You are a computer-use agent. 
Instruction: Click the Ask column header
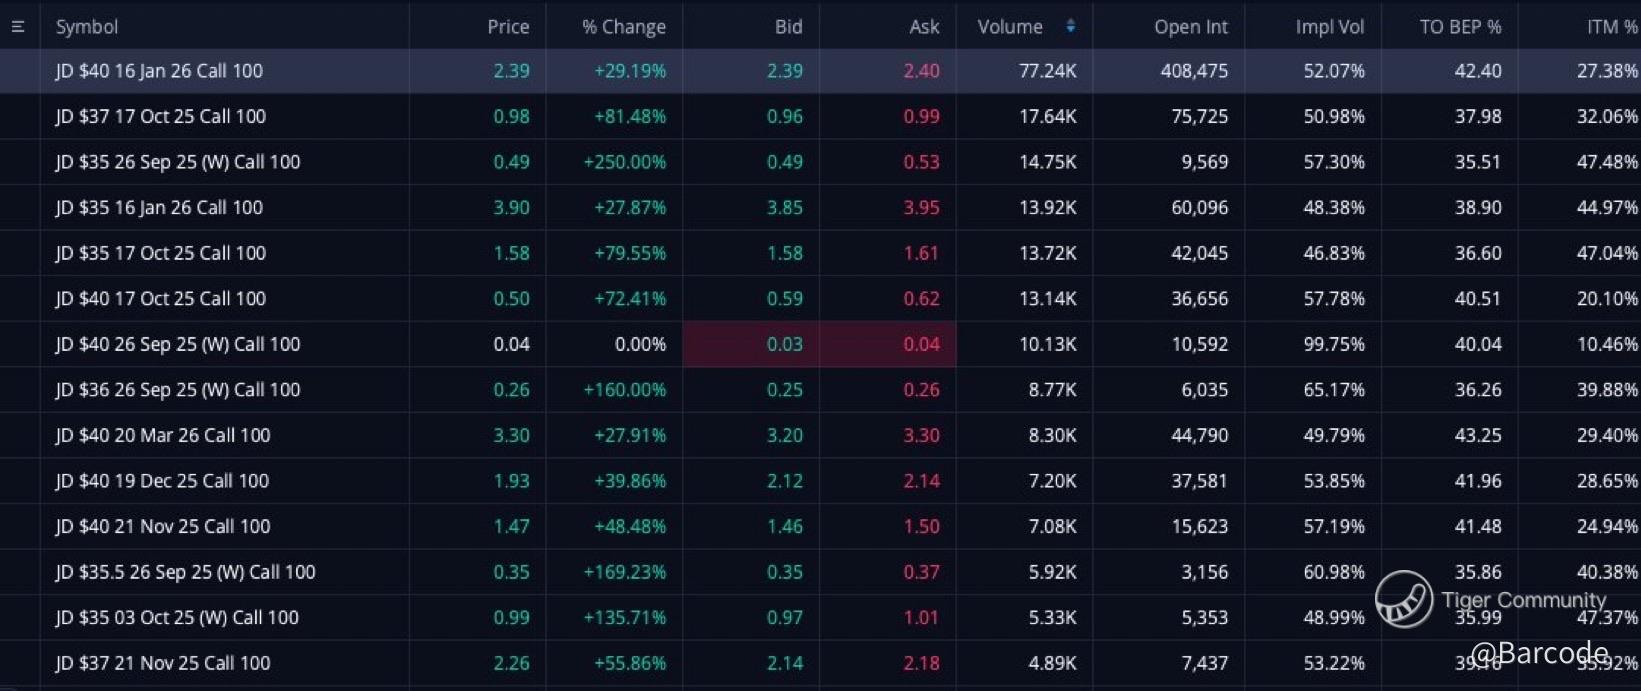[924, 27]
